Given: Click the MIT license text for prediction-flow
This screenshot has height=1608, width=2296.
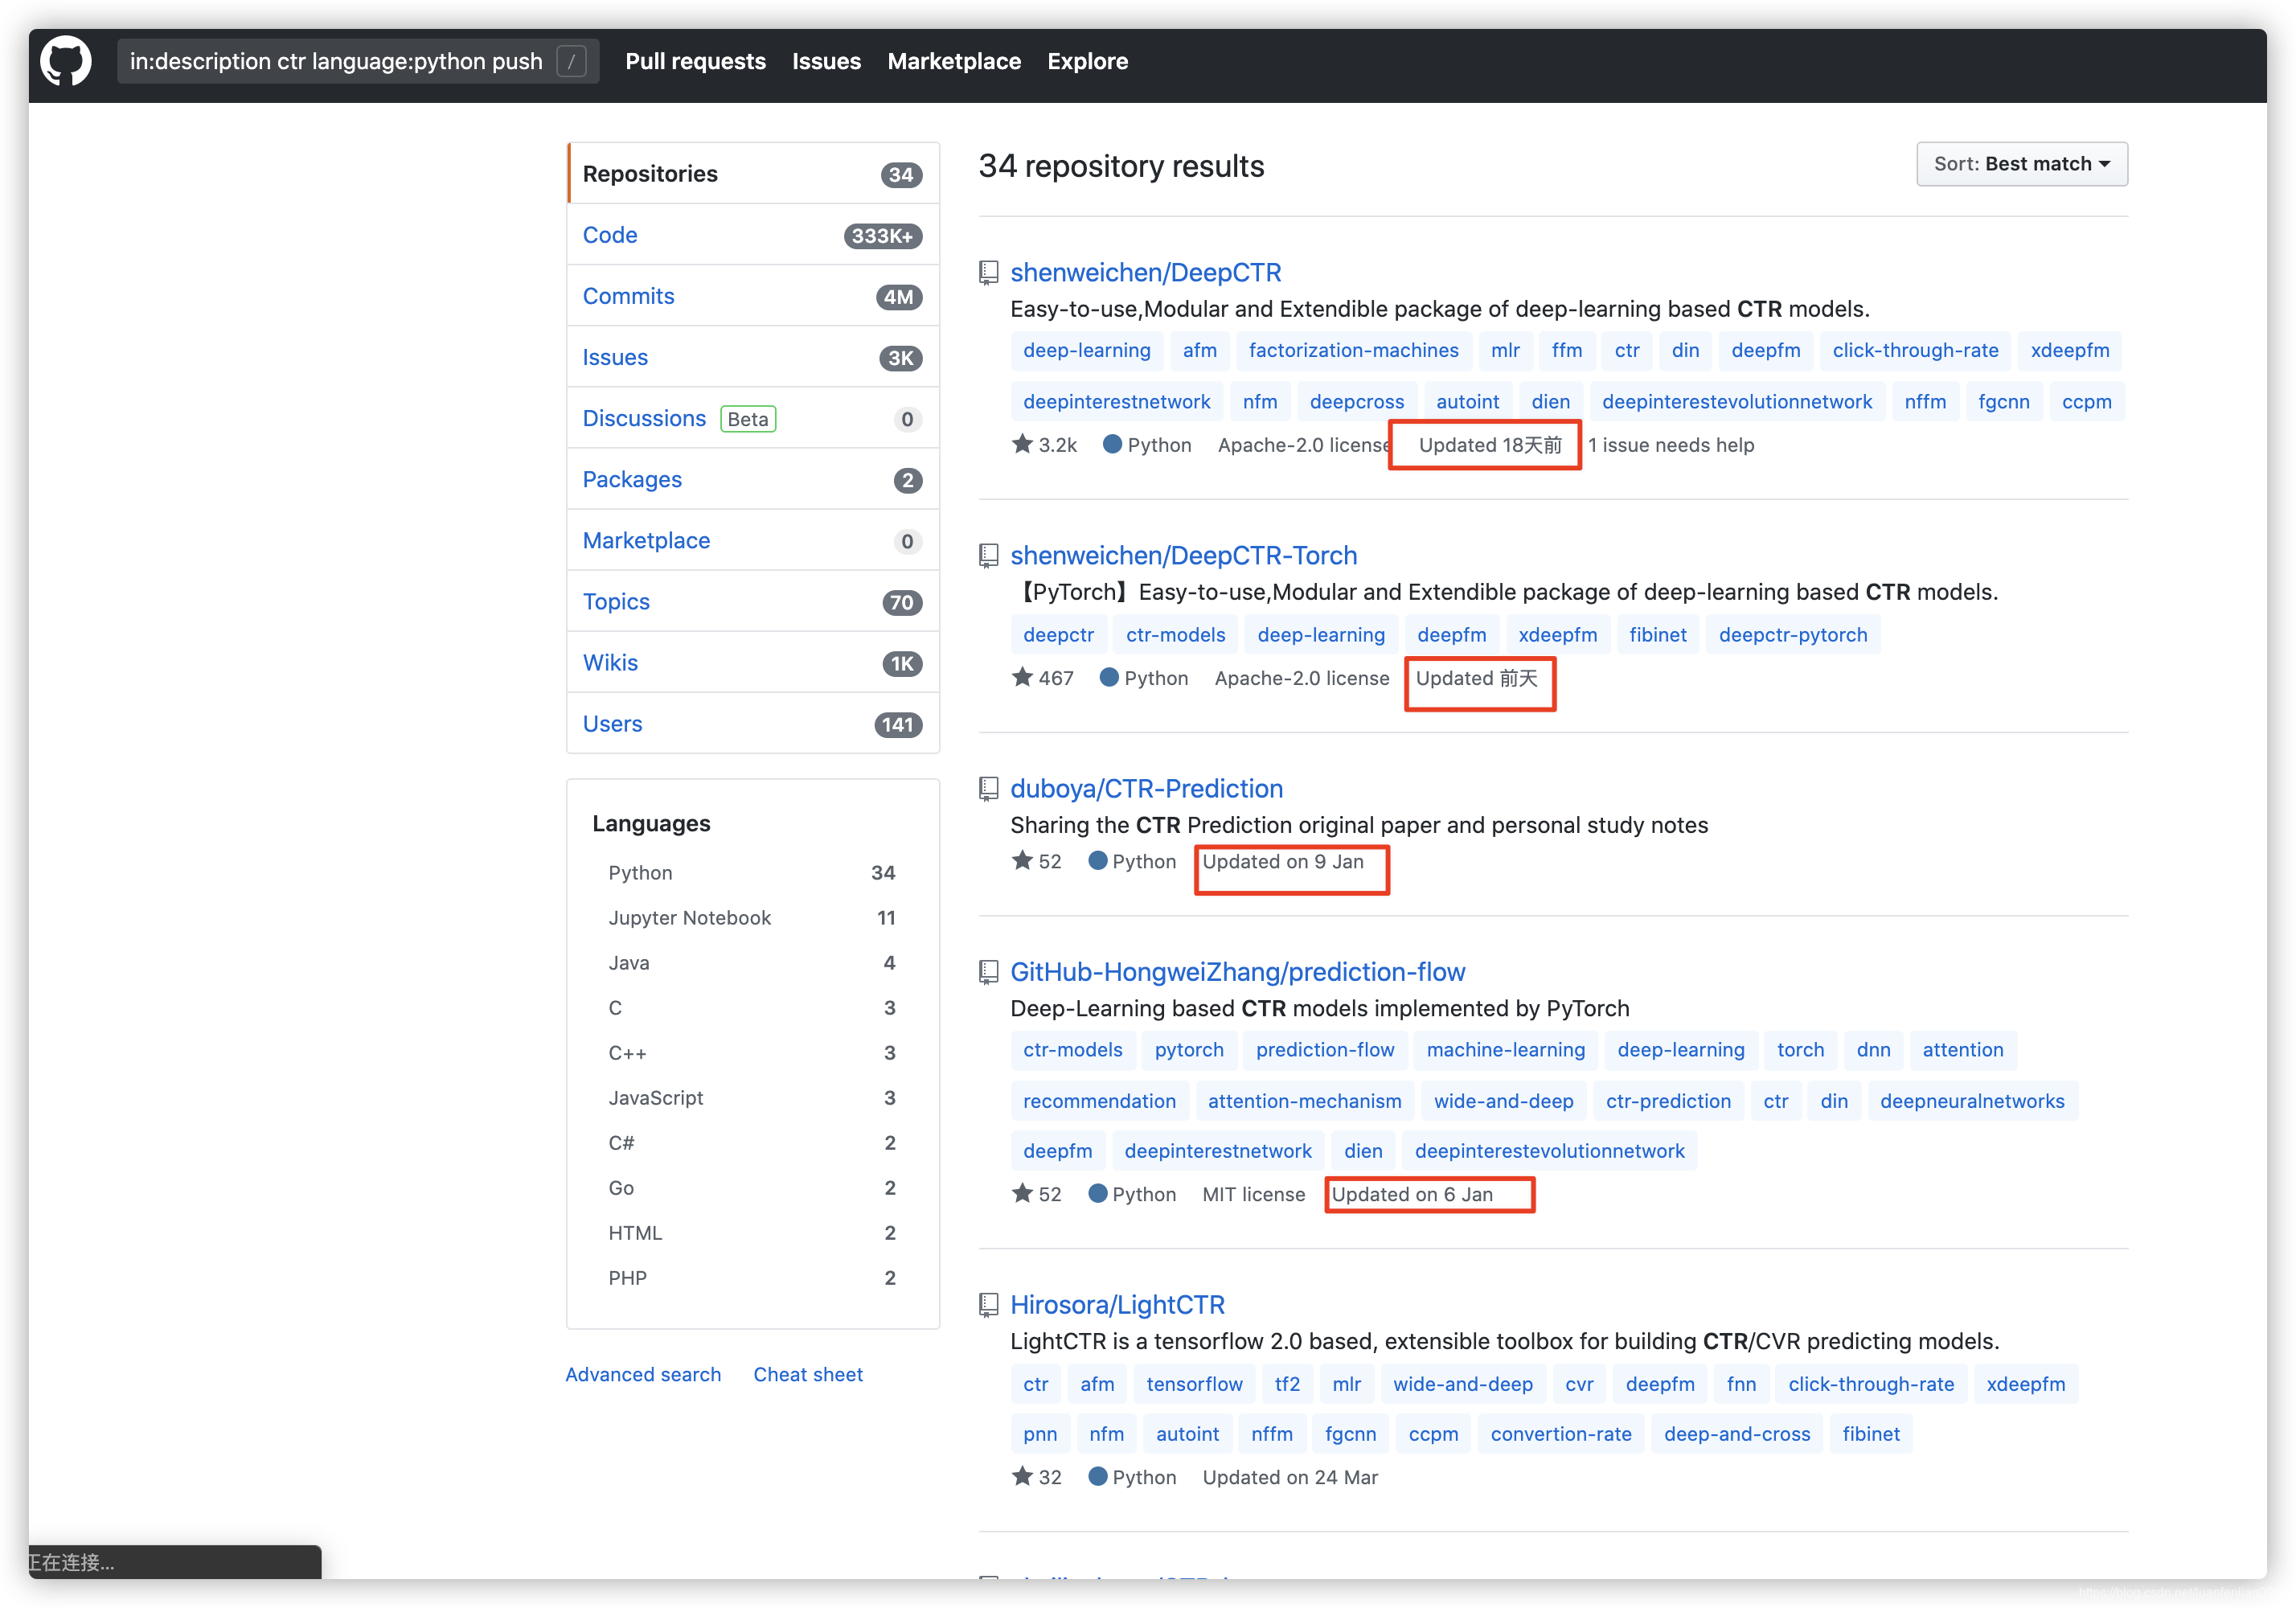Looking at the screenshot, I should coord(1253,1194).
